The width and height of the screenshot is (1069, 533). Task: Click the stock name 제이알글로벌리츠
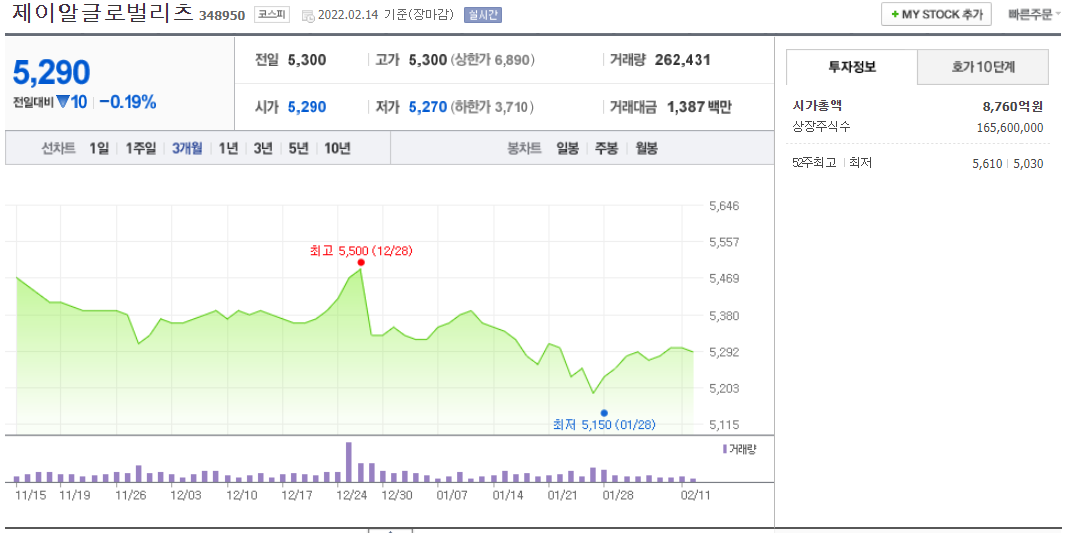pos(102,14)
